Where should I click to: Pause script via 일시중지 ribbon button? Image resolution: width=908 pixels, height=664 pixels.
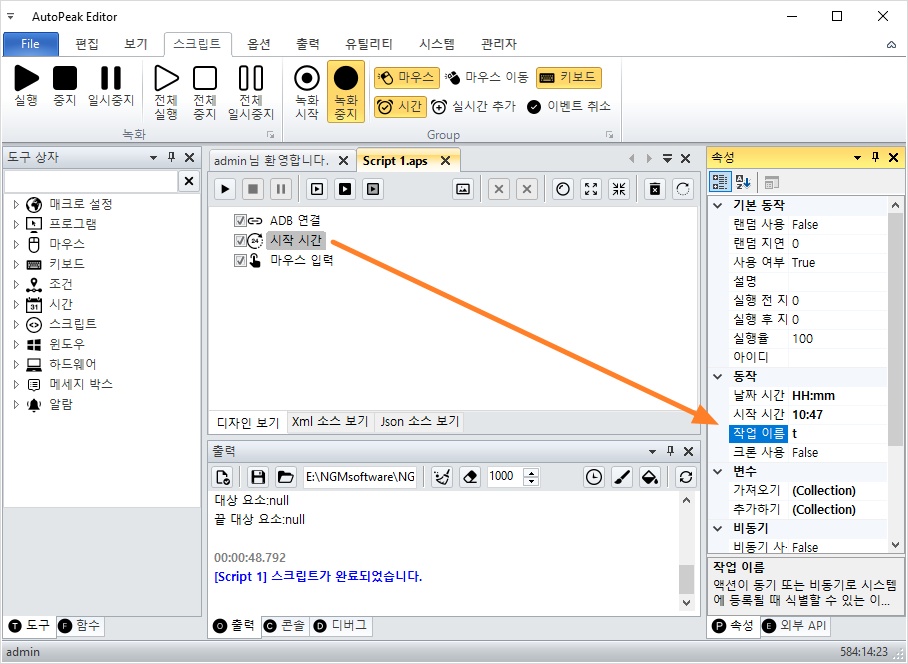click(x=111, y=86)
